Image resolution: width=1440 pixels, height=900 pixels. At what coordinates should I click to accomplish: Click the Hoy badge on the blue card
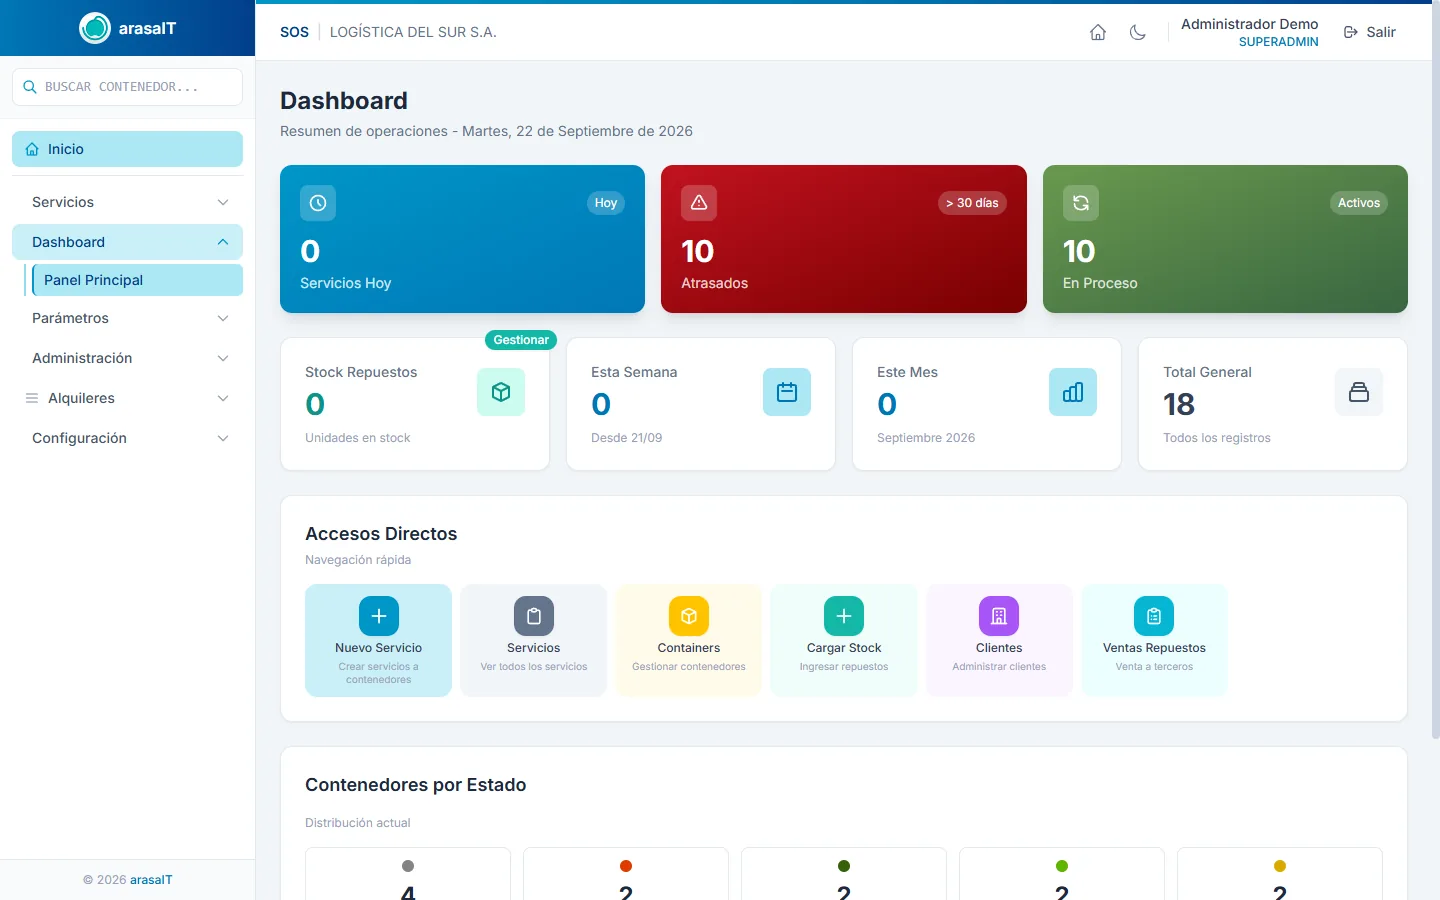[606, 203]
